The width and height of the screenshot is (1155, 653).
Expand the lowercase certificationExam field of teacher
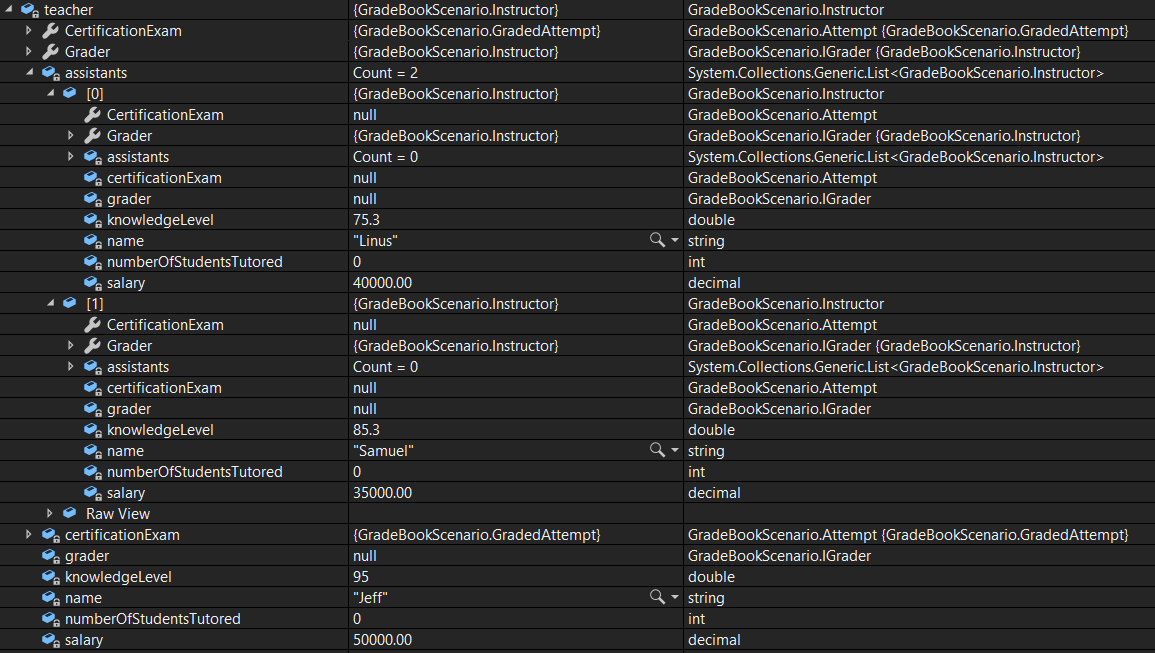click(x=29, y=535)
